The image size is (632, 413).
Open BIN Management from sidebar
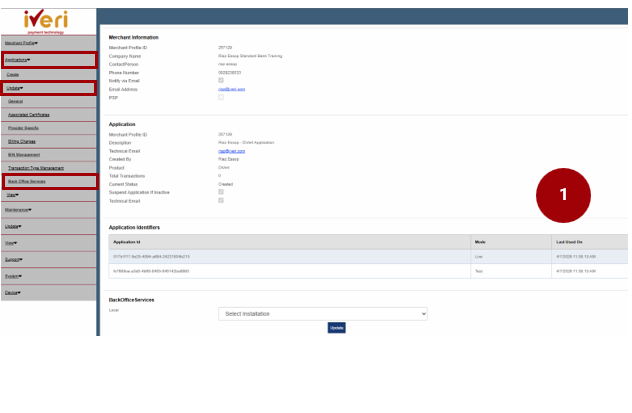click(x=24, y=155)
